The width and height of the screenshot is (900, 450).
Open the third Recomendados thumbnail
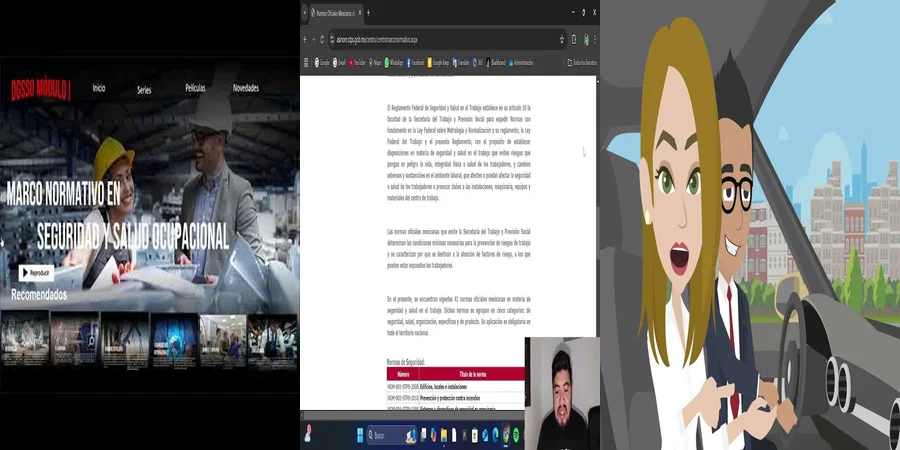point(125,340)
